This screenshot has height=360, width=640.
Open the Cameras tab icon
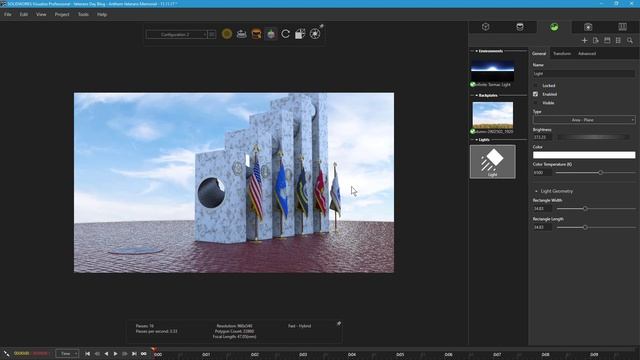(x=588, y=27)
